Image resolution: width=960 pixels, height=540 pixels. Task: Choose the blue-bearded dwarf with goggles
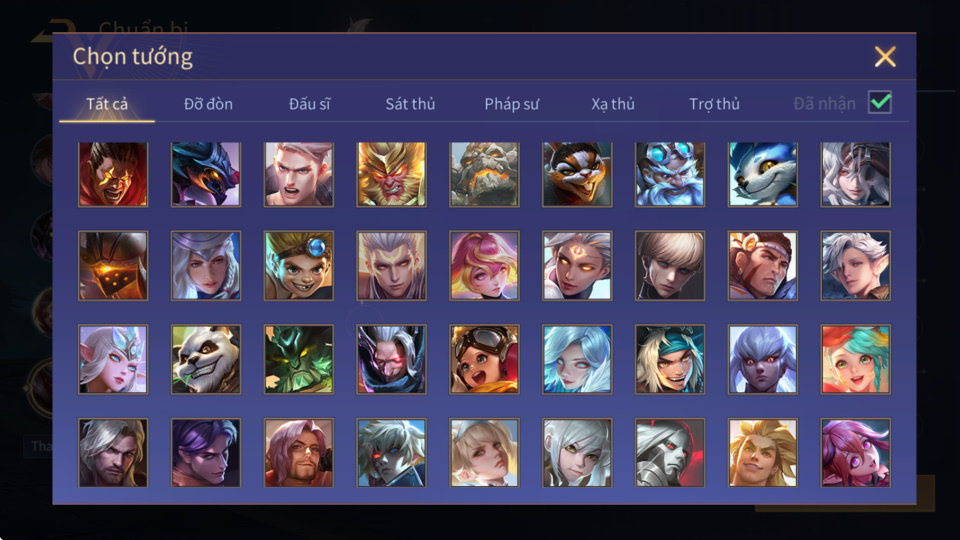(x=670, y=174)
